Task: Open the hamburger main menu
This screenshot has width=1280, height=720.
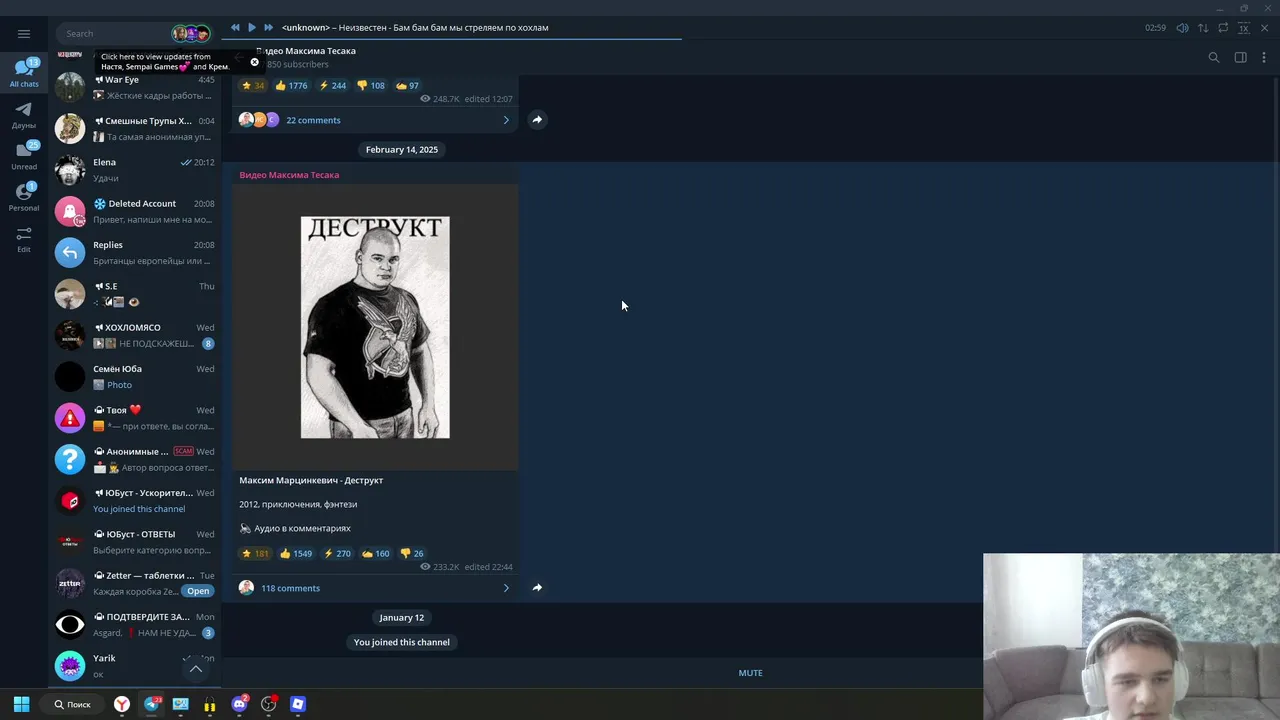Action: [24, 33]
